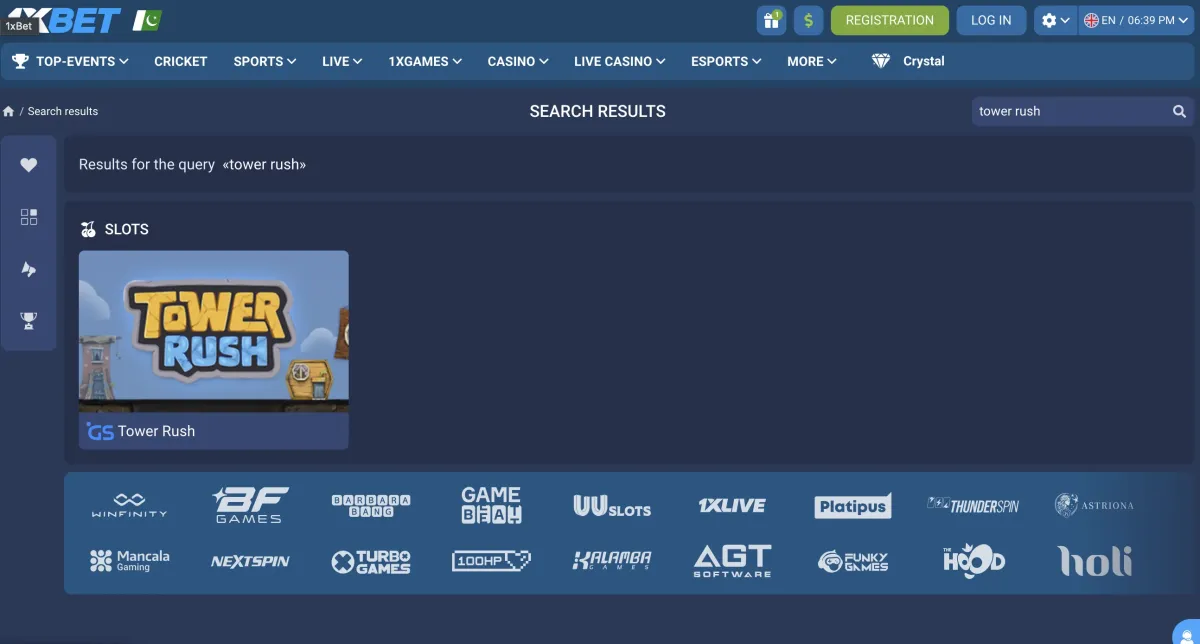Click the LOG IN button
This screenshot has width=1200, height=644.
click(x=990, y=20)
